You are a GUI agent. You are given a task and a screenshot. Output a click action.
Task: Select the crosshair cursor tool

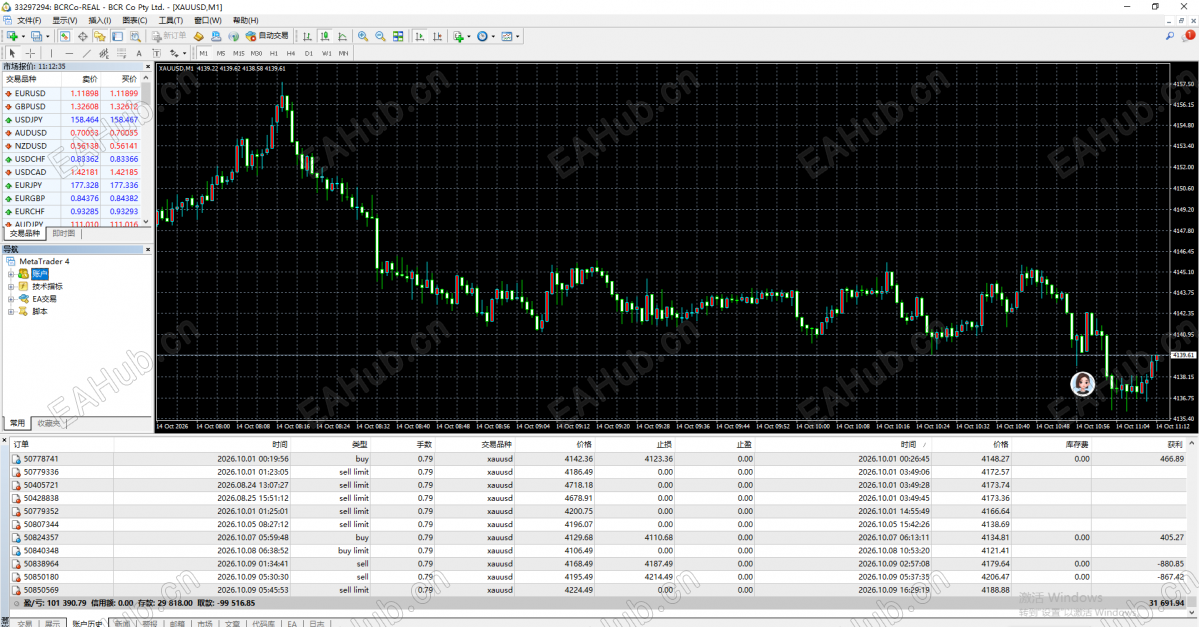[30, 53]
